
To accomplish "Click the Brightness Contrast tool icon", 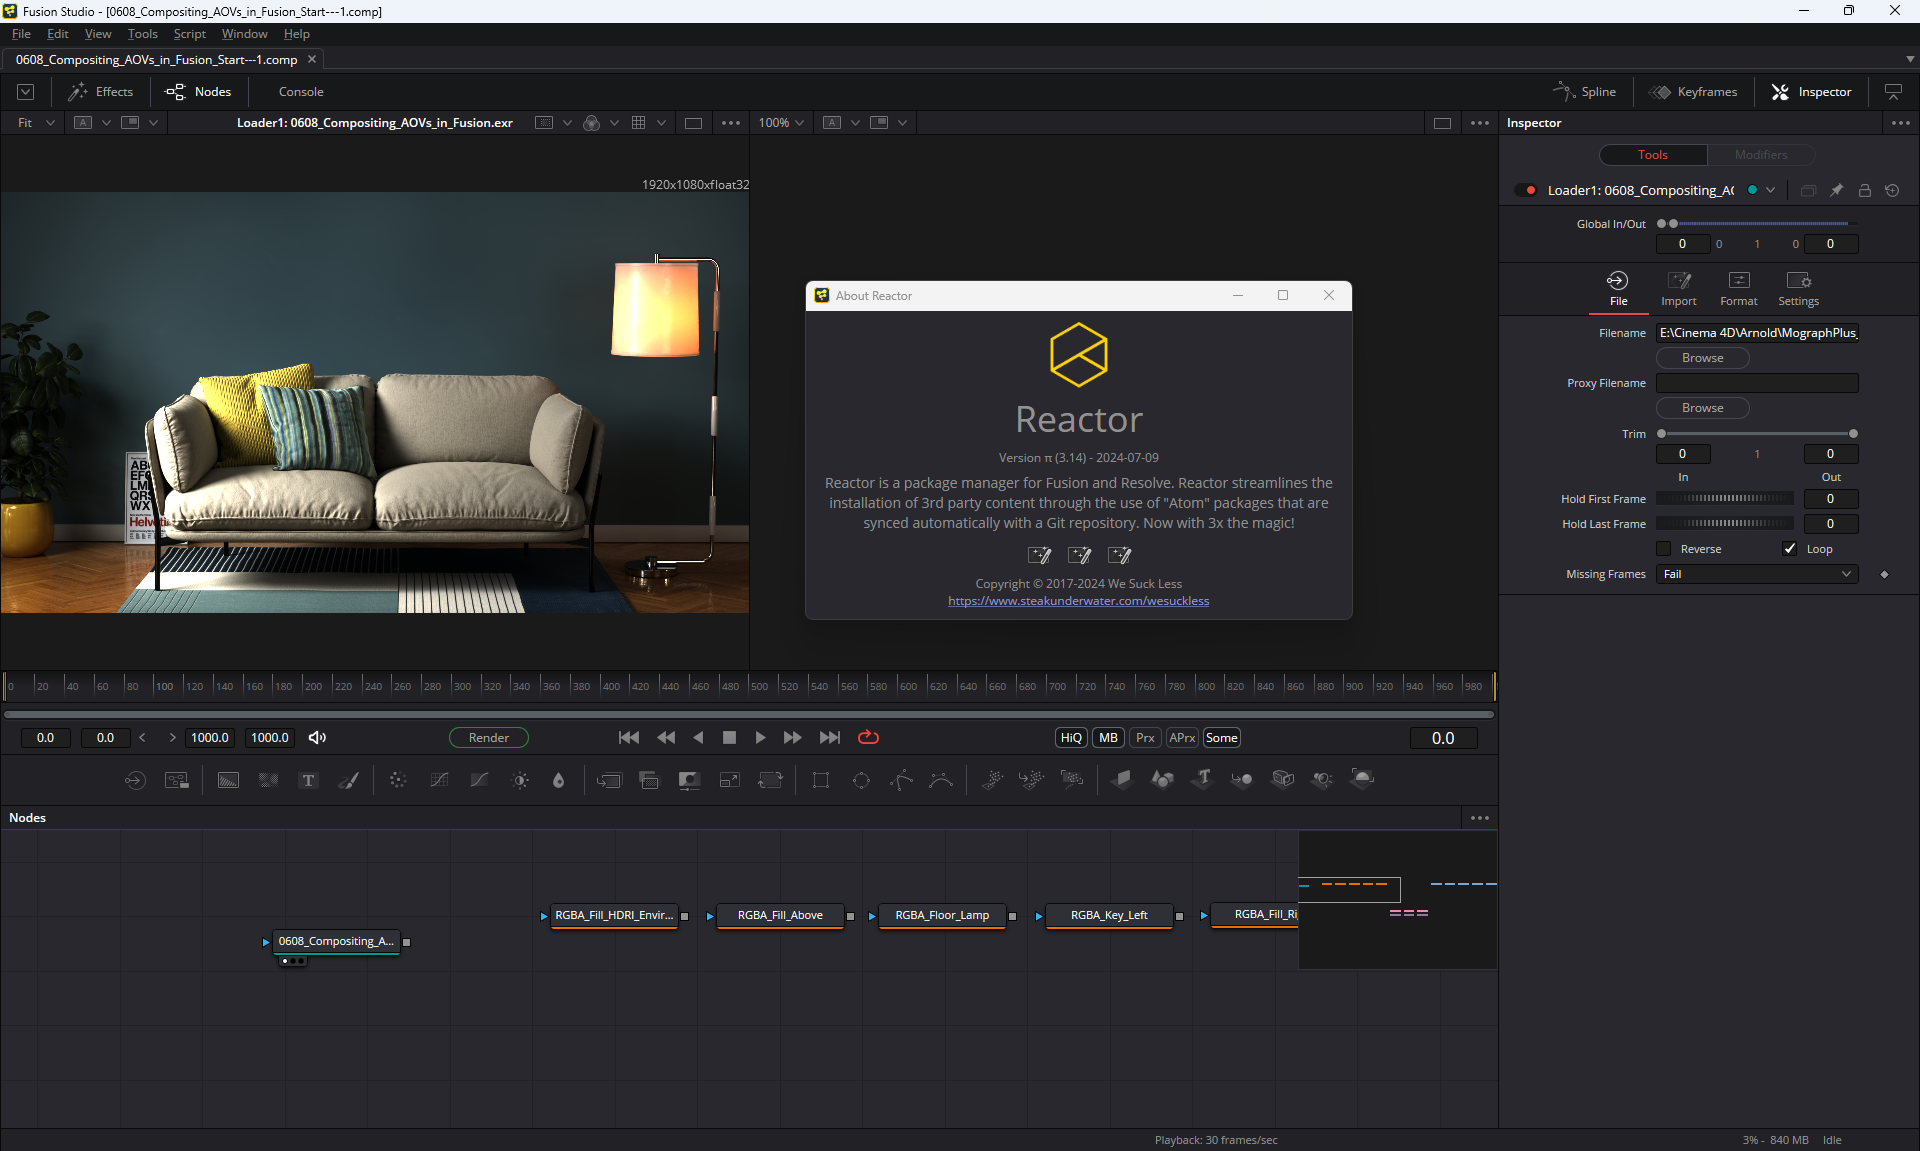I will click(x=520, y=780).
